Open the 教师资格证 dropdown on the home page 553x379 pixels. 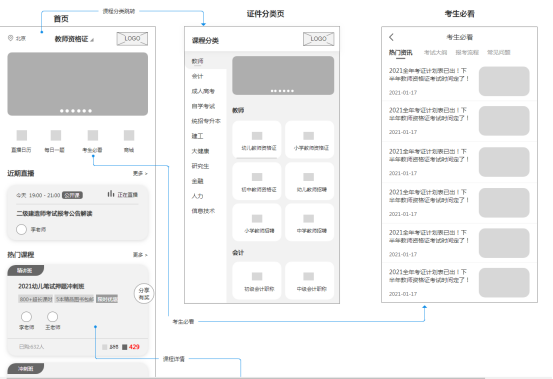click(74, 39)
